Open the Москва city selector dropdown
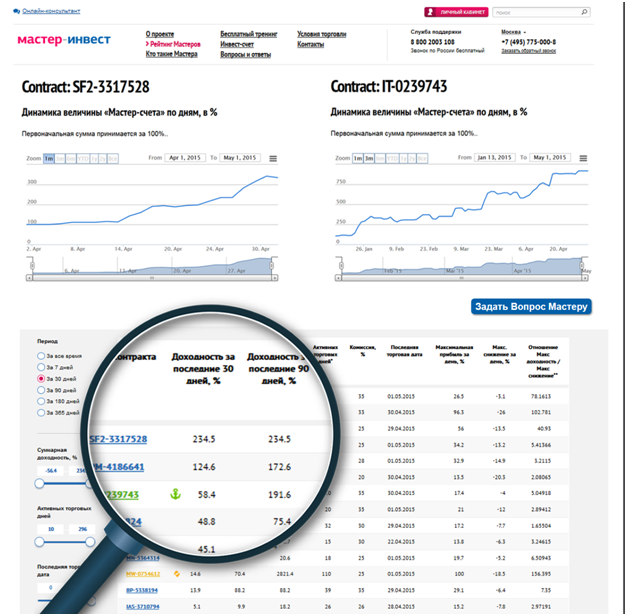627x616 pixels. pos(513,32)
